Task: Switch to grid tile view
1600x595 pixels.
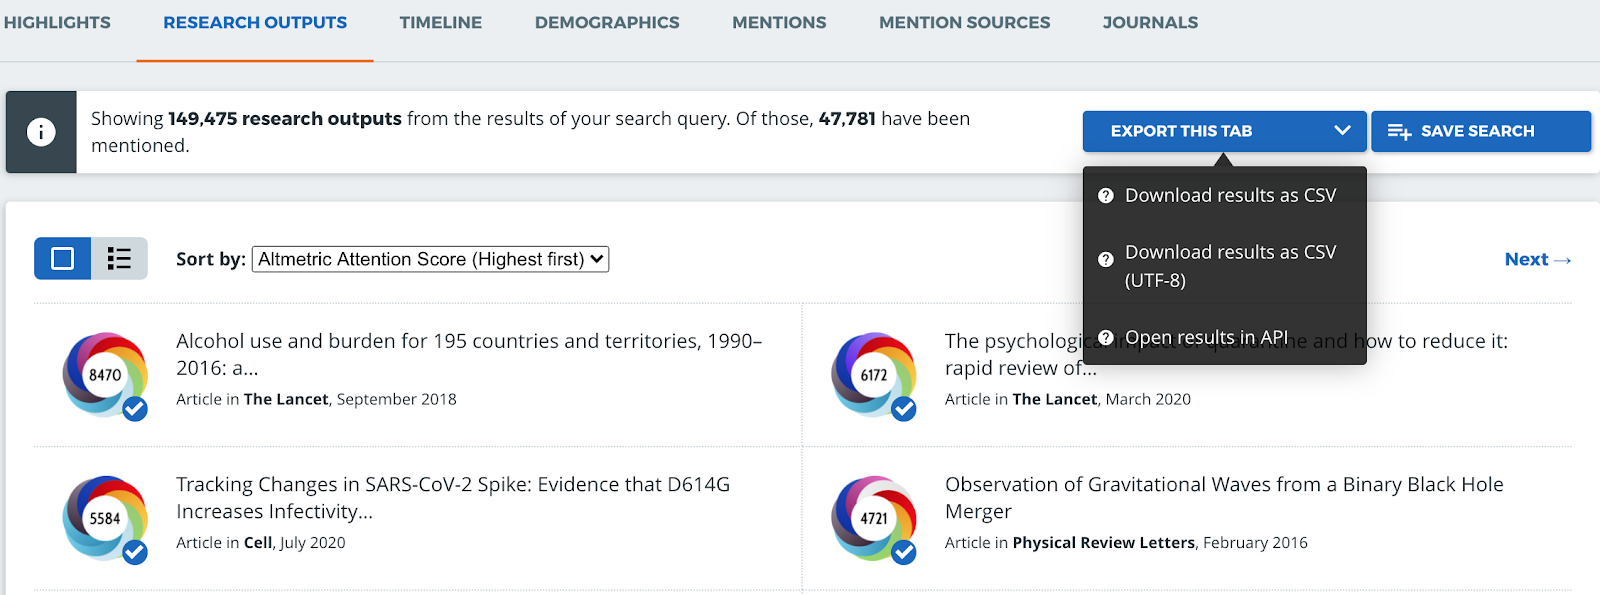Action: (x=63, y=259)
